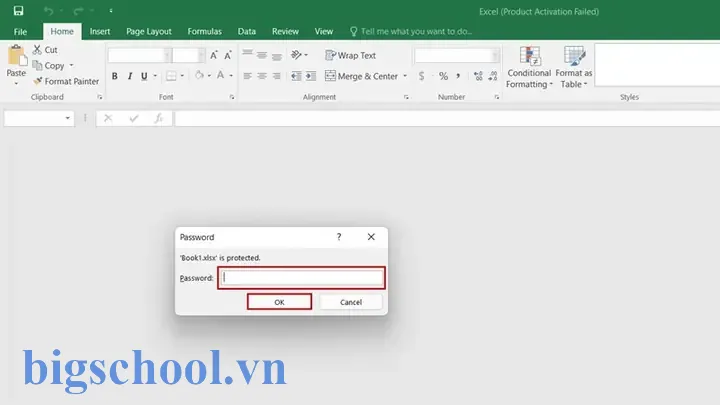Image resolution: width=720 pixels, height=405 pixels.
Task: Click the Top Align icon
Action: [248, 55]
